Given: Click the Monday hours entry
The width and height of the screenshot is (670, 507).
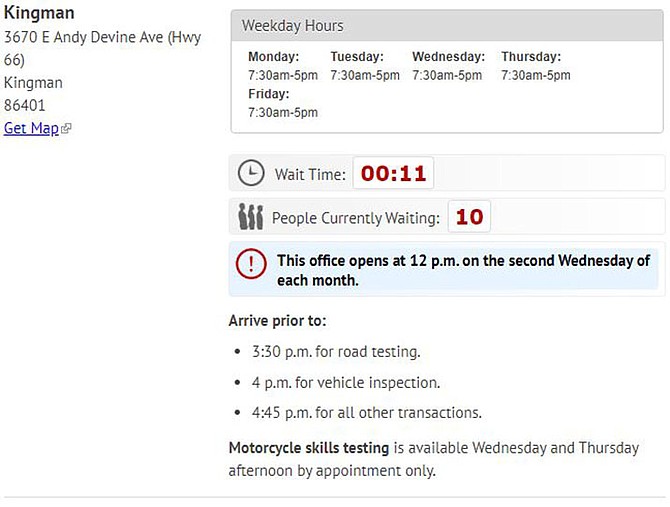Looking at the screenshot, I should pyautogui.click(x=283, y=66).
